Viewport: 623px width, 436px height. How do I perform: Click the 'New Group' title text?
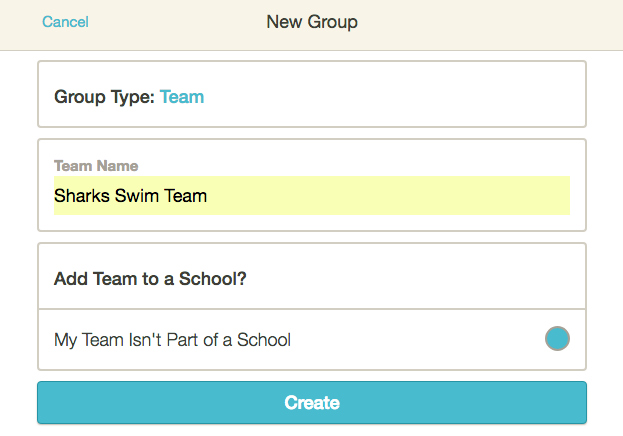click(x=312, y=22)
